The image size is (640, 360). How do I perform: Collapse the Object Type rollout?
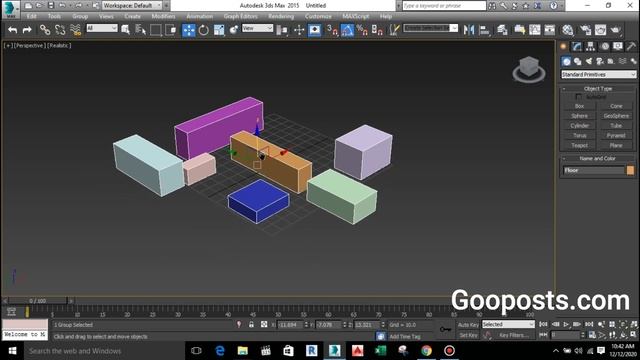point(598,88)
